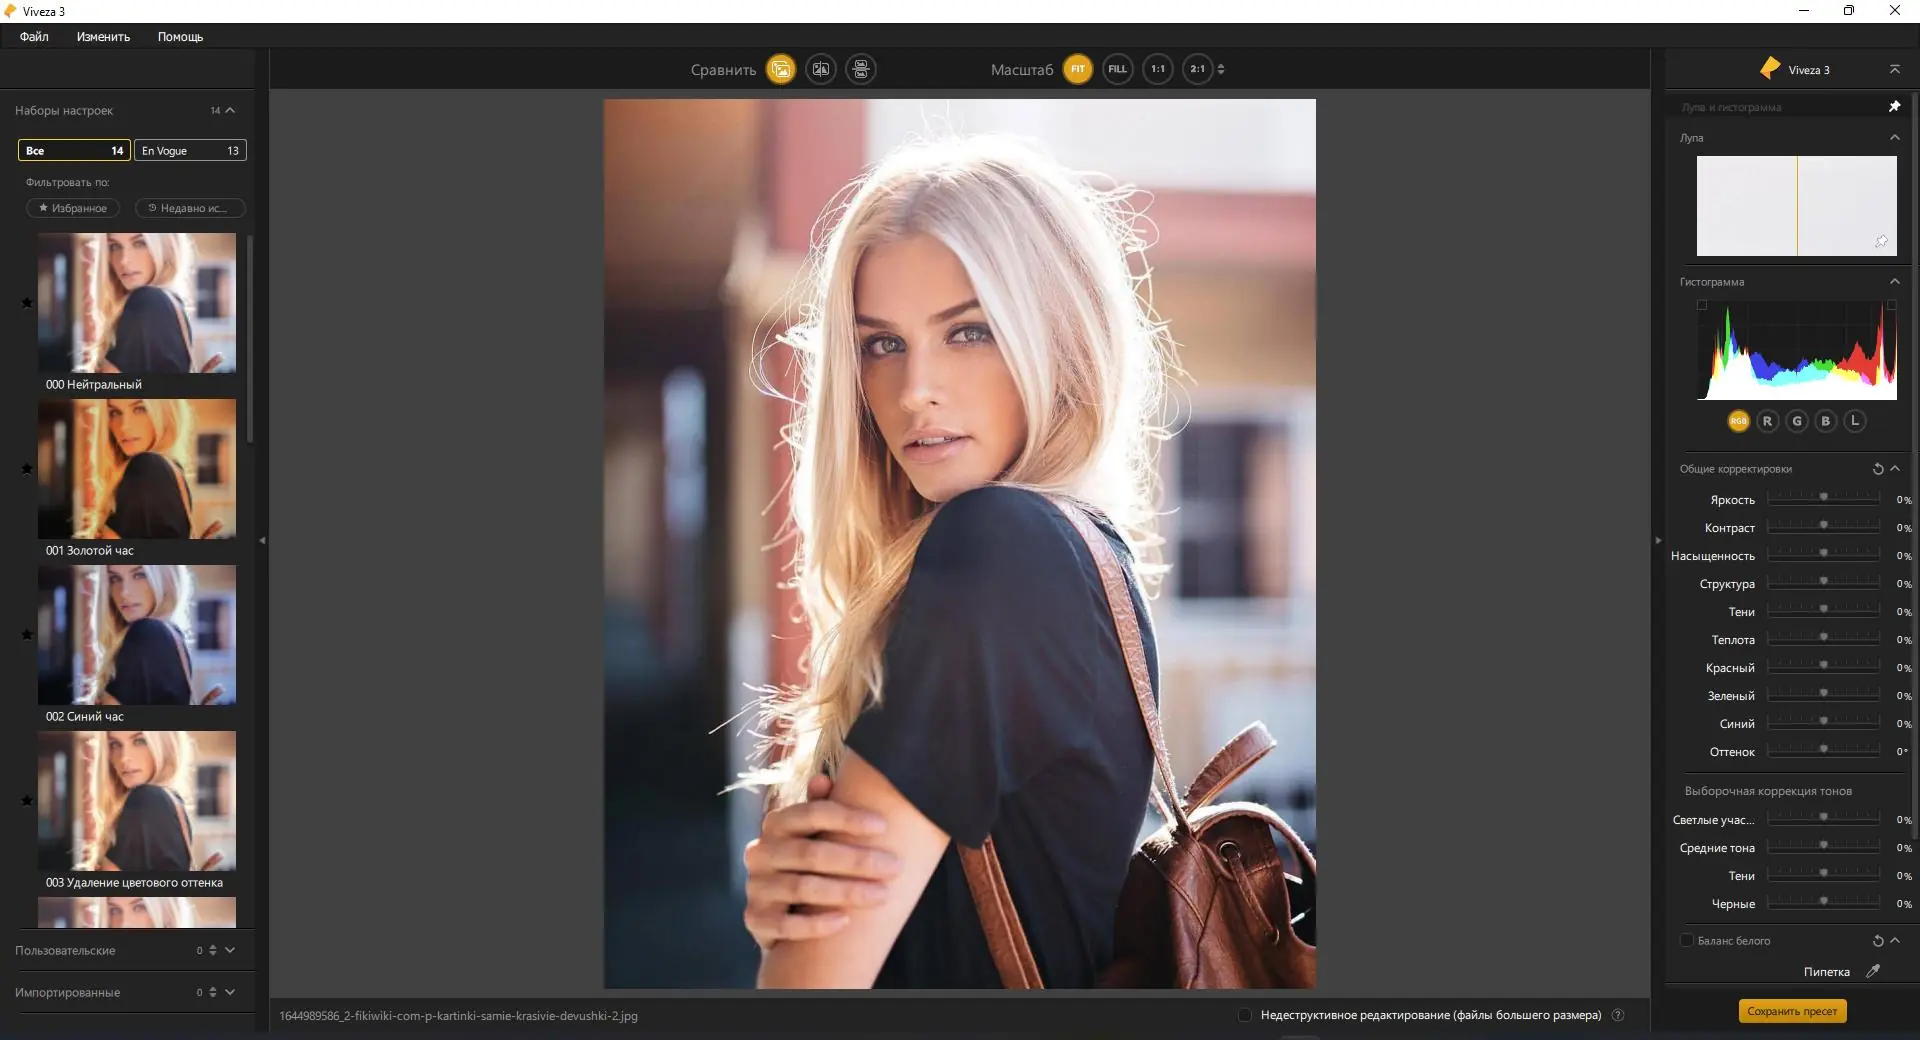
Task: Show Blue histogram channel
Action: click(x=1826, y=421)
